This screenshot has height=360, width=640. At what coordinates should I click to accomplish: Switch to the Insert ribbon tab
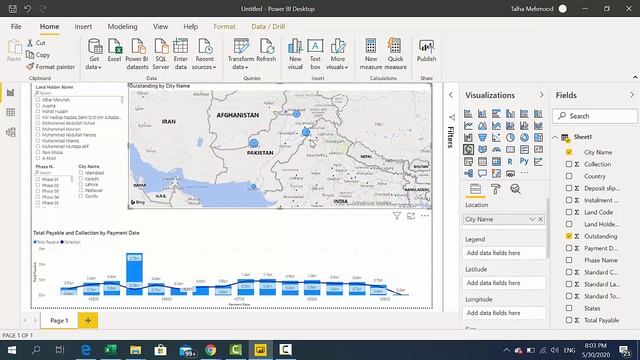click(x=83, y=27)
